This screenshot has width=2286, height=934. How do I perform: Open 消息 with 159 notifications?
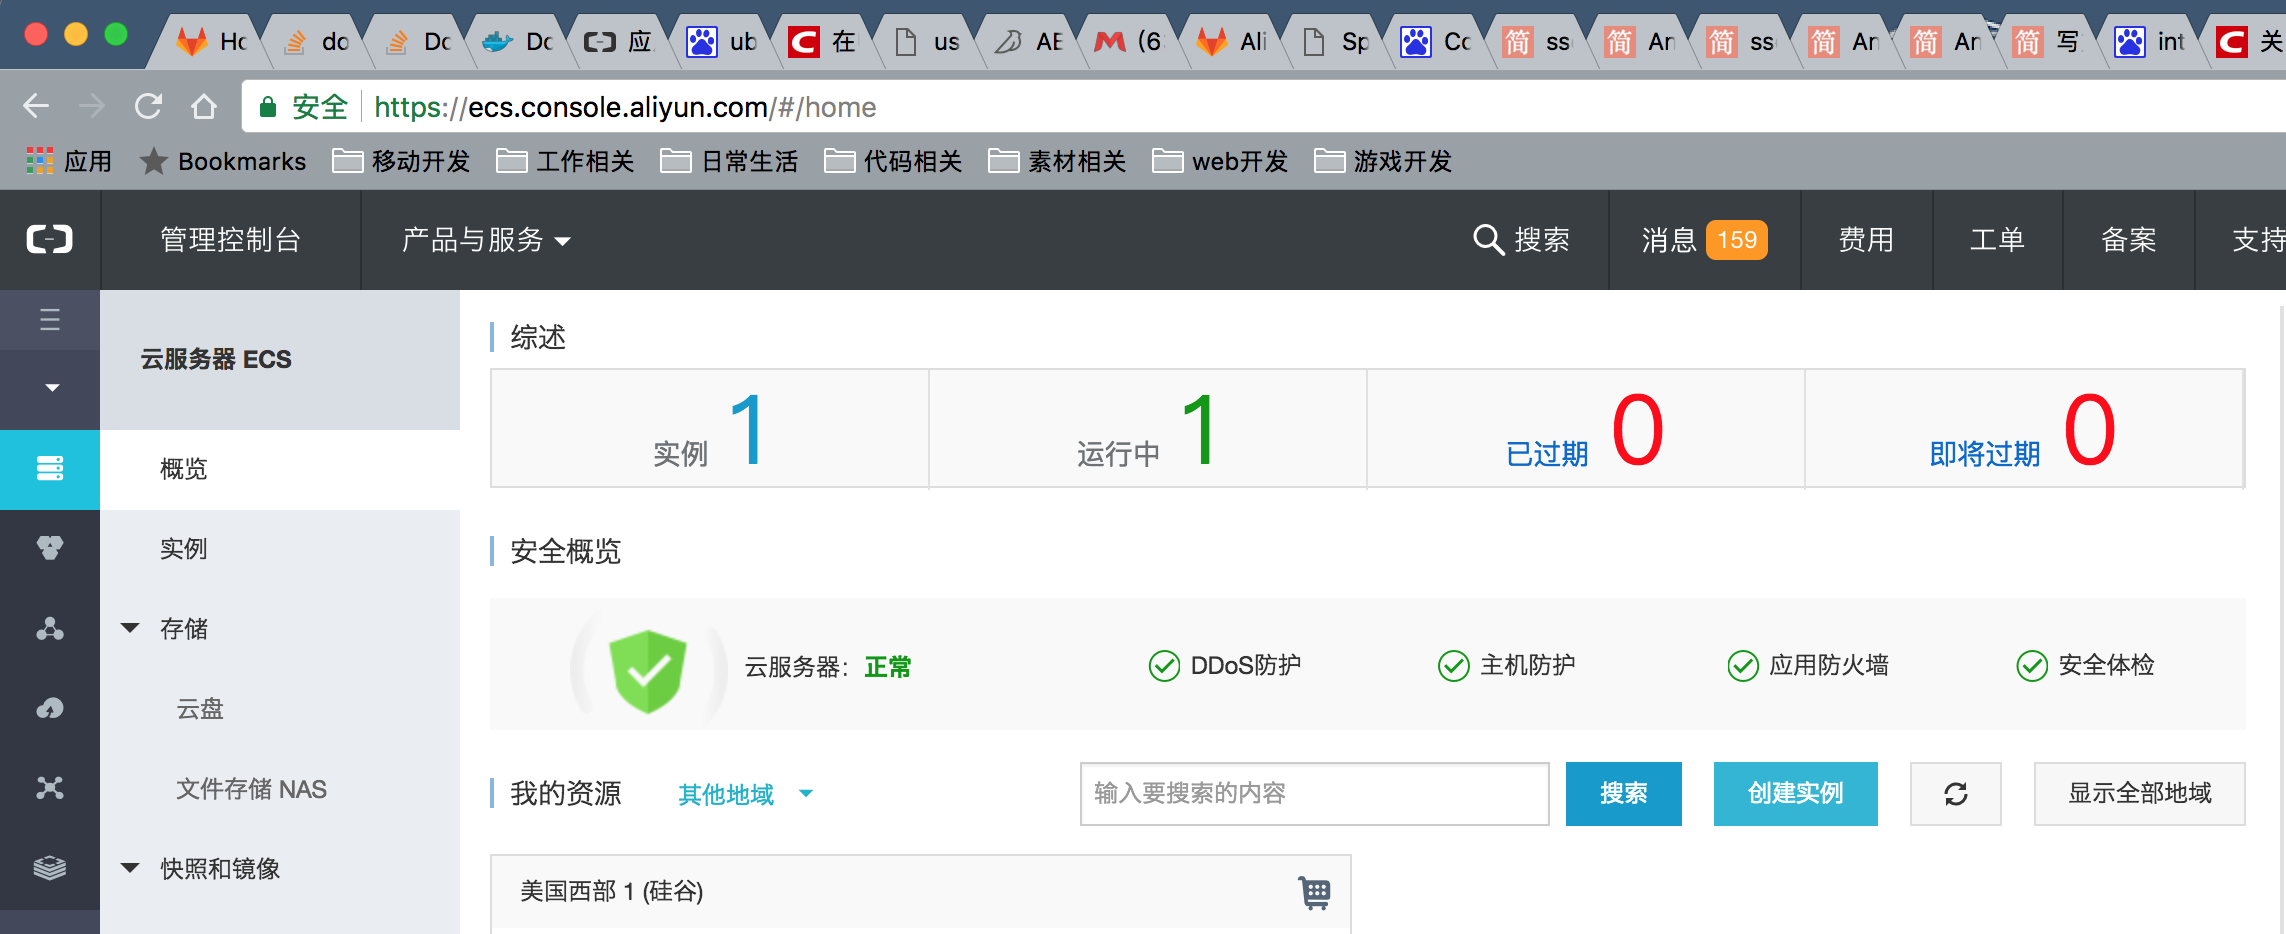(1704, 240)
